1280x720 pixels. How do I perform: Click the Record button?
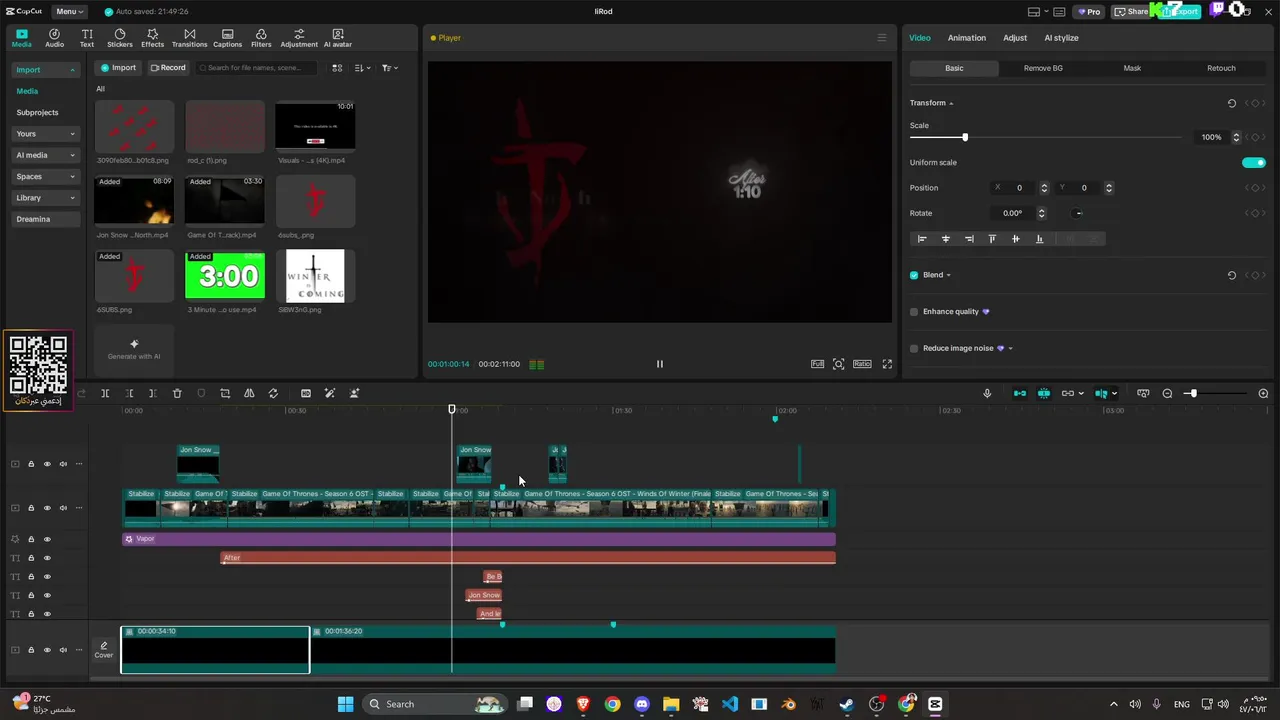[168, 68]
